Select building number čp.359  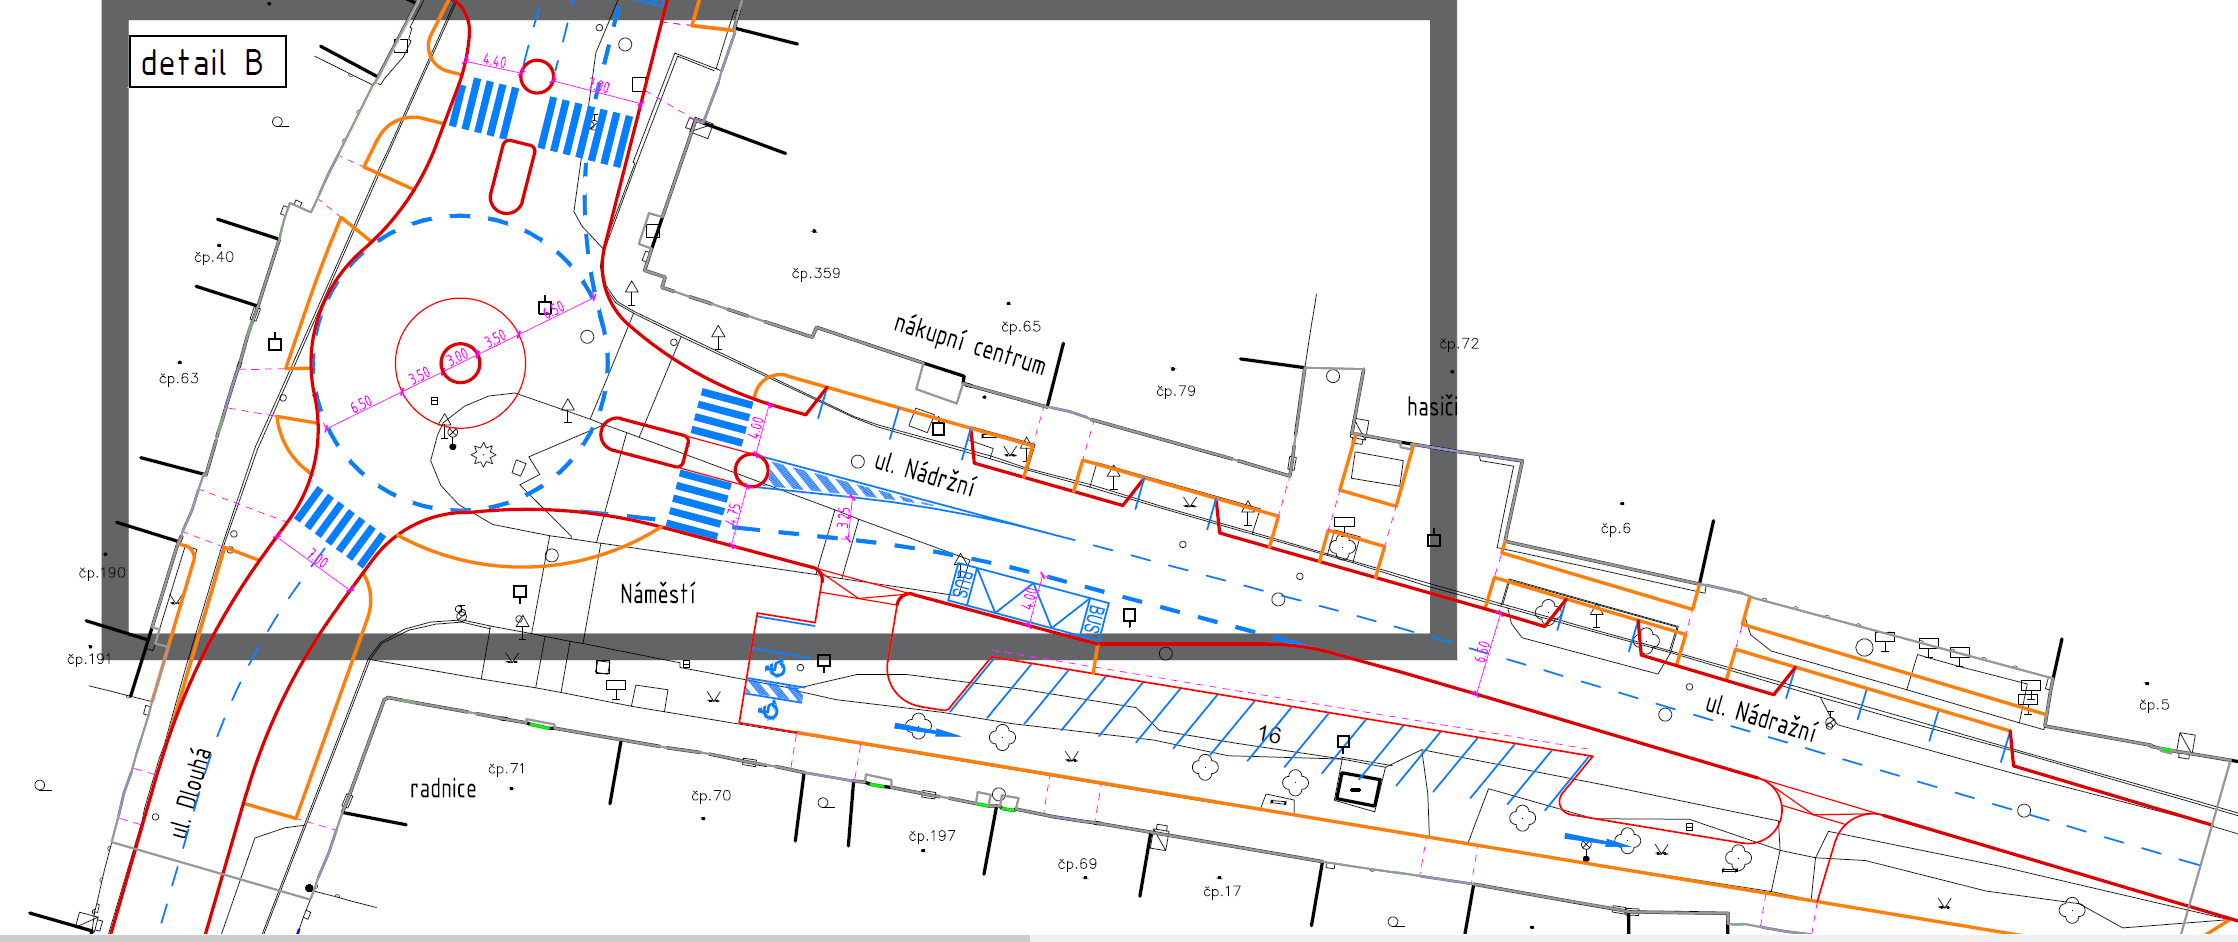tap(816, 273)
